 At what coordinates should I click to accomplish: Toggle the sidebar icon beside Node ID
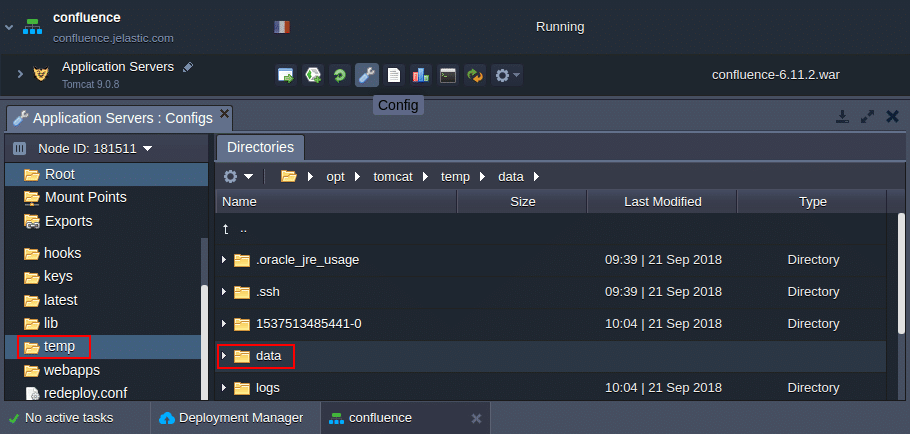click(20, 149)
